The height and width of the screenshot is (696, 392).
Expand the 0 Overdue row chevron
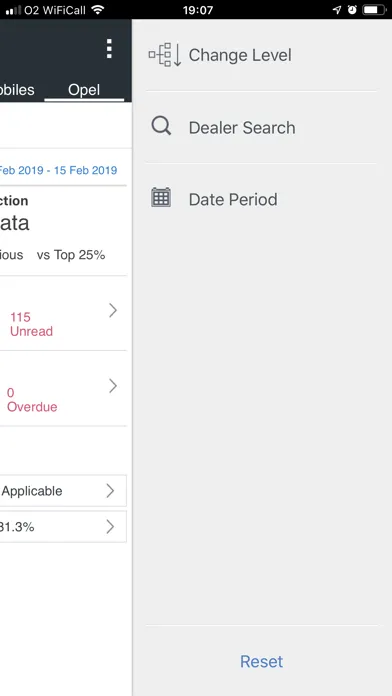[x=113, y=386]
